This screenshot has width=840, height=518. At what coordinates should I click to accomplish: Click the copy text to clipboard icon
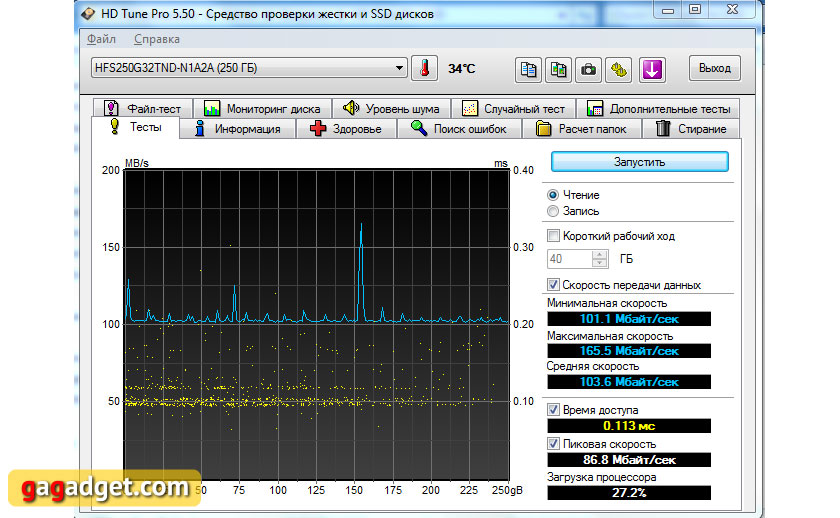pos(530,69)
